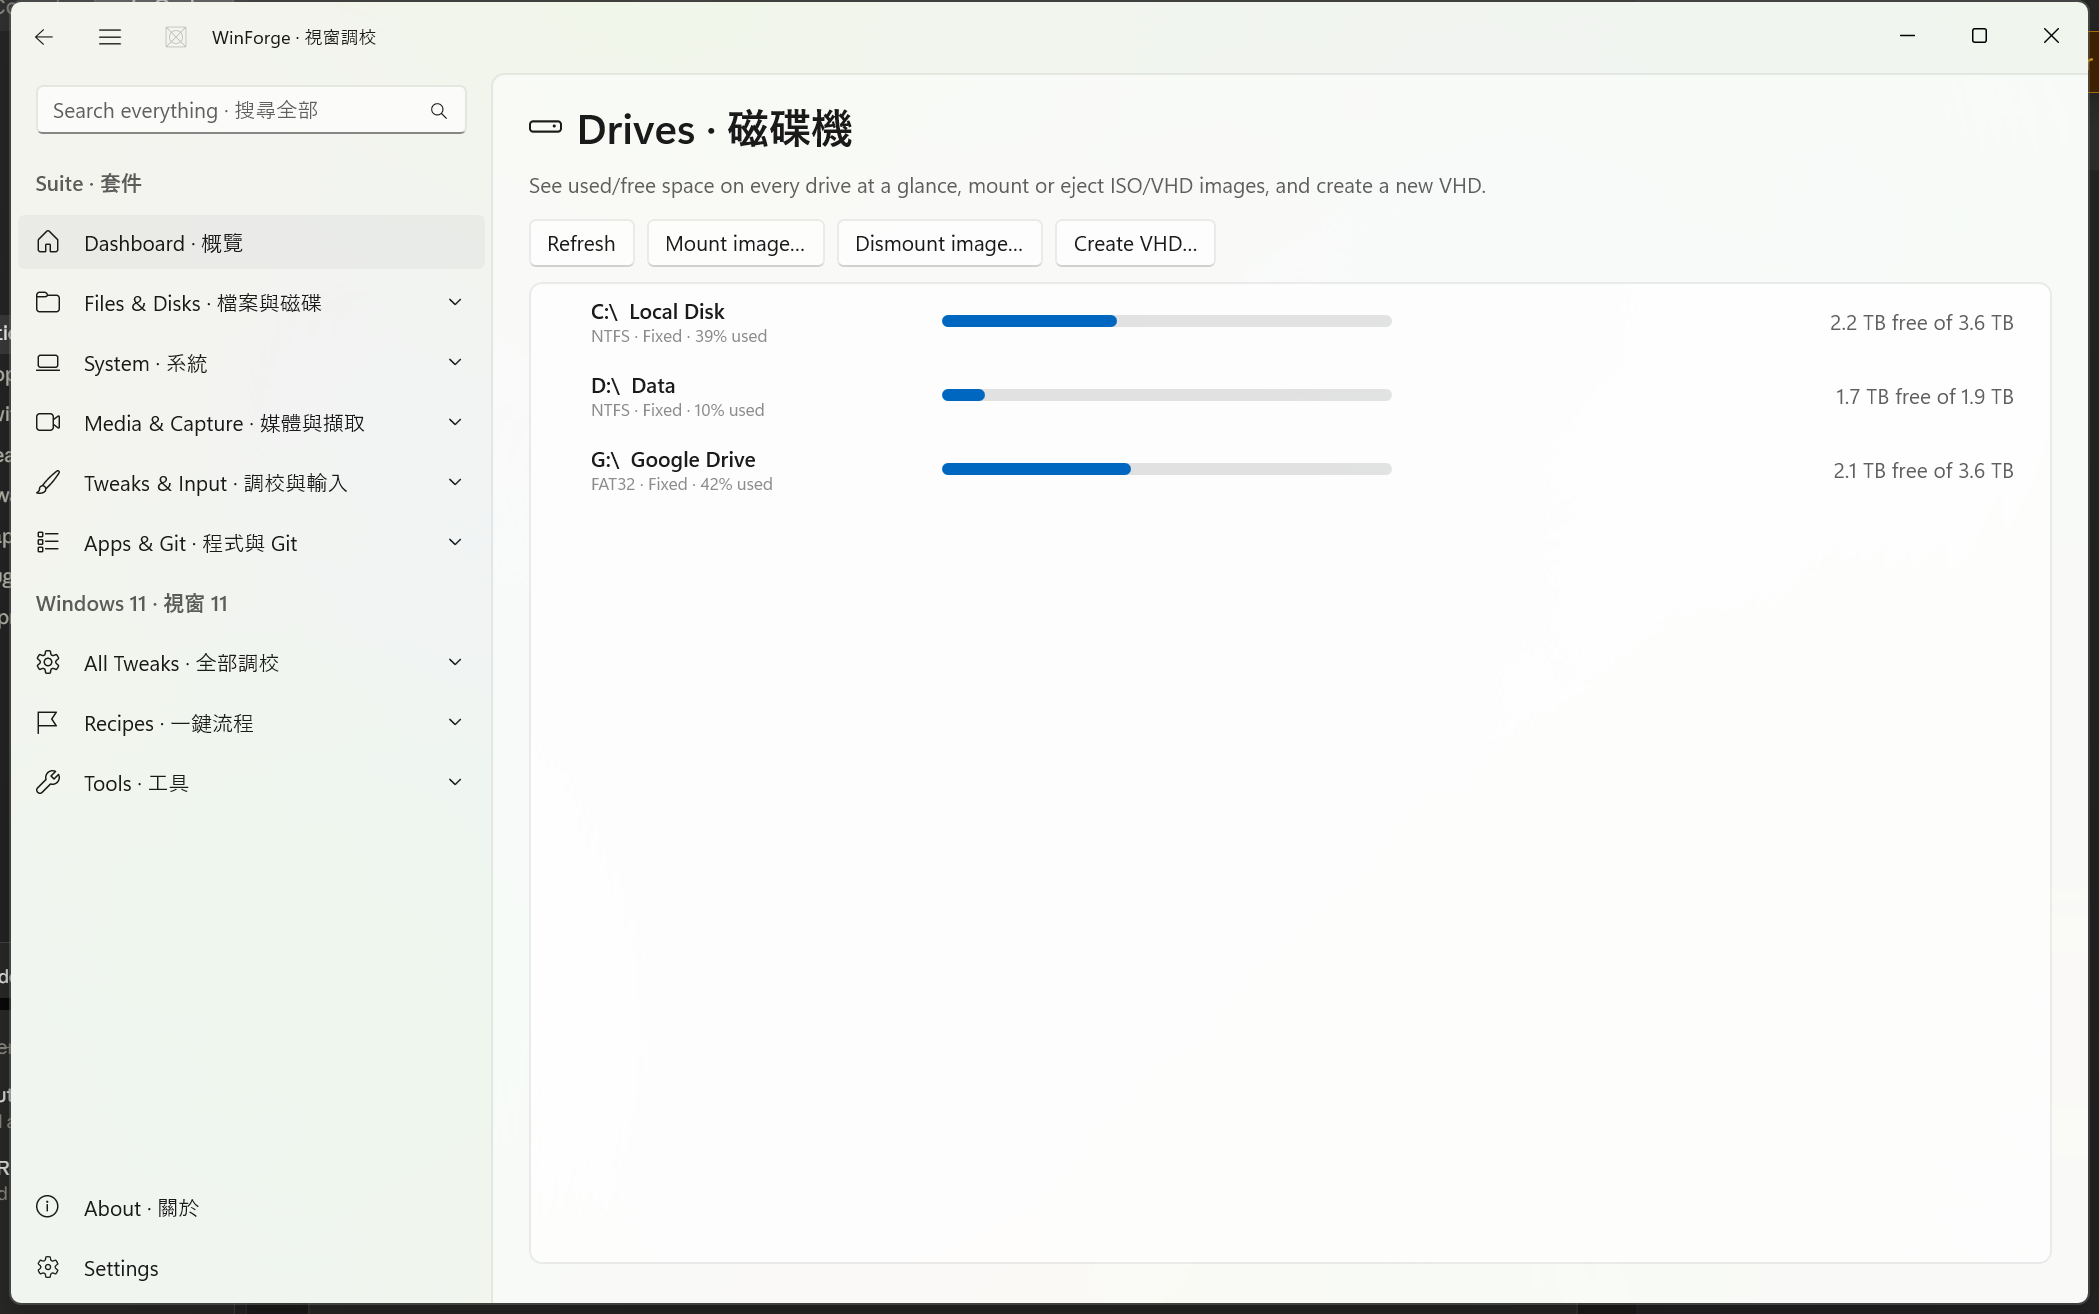Click the G:\ Google Drive usage bar
The height and width of the screenshot is (1314, 2099).
(x=1166, y=469)
